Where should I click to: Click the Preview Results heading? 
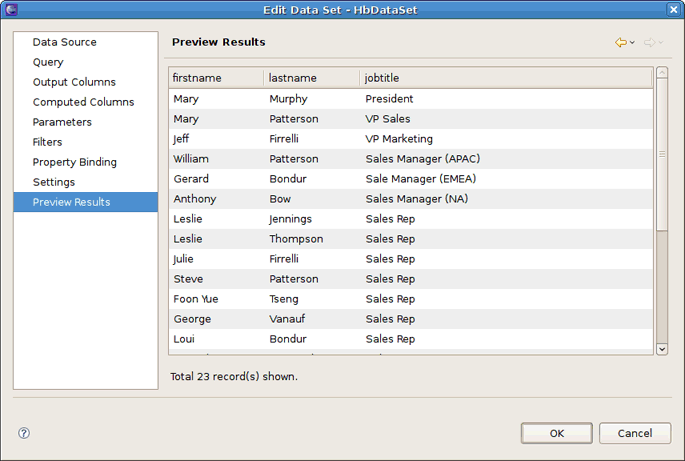pos(218,42)
